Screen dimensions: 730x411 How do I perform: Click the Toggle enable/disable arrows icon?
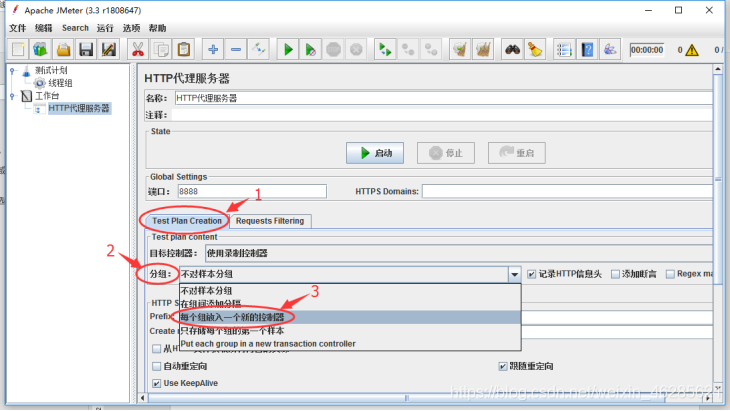point(259,49)
